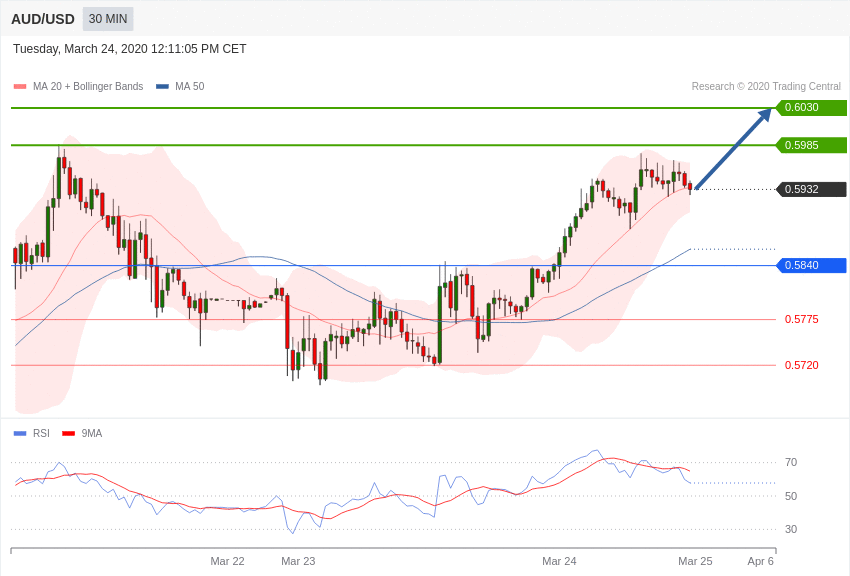Click the Mar 22 date axis label
Image resolution: width=850 pixels, height=576 pixels.
pyautogui.click(x=227, y=561)
